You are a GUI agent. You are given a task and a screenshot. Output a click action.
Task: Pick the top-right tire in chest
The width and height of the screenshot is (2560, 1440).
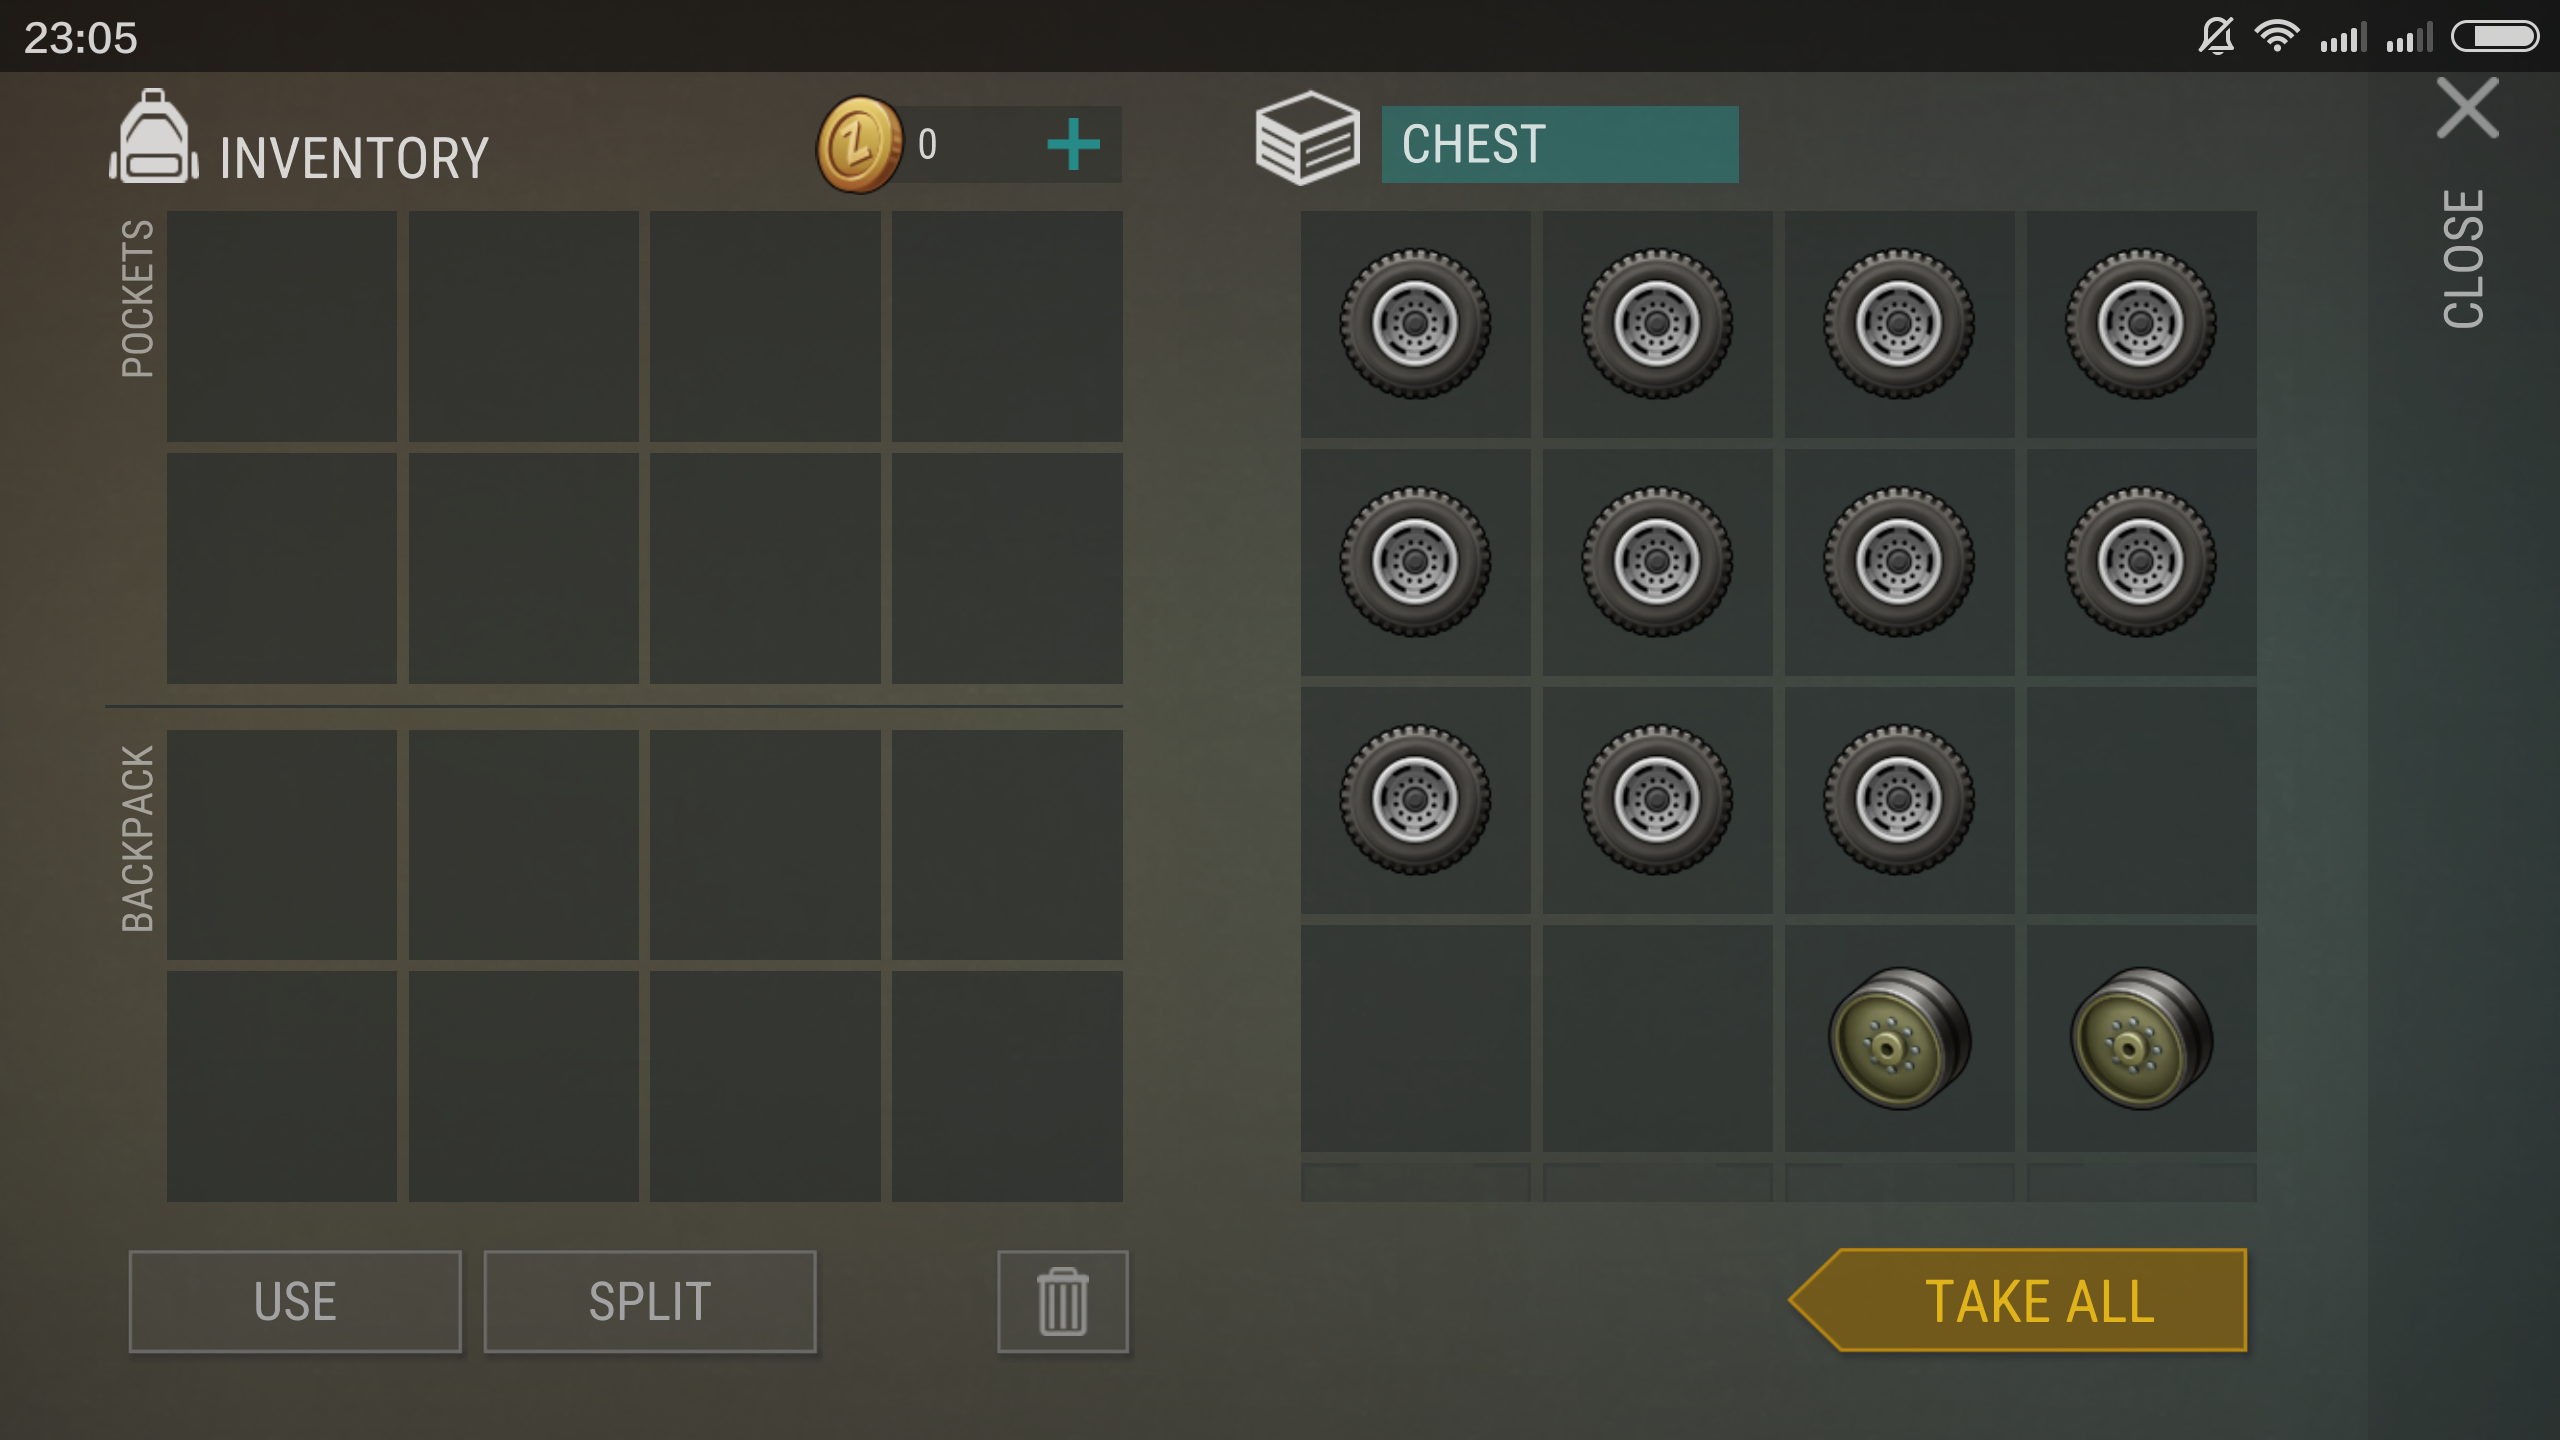[x=2141, y=324]
